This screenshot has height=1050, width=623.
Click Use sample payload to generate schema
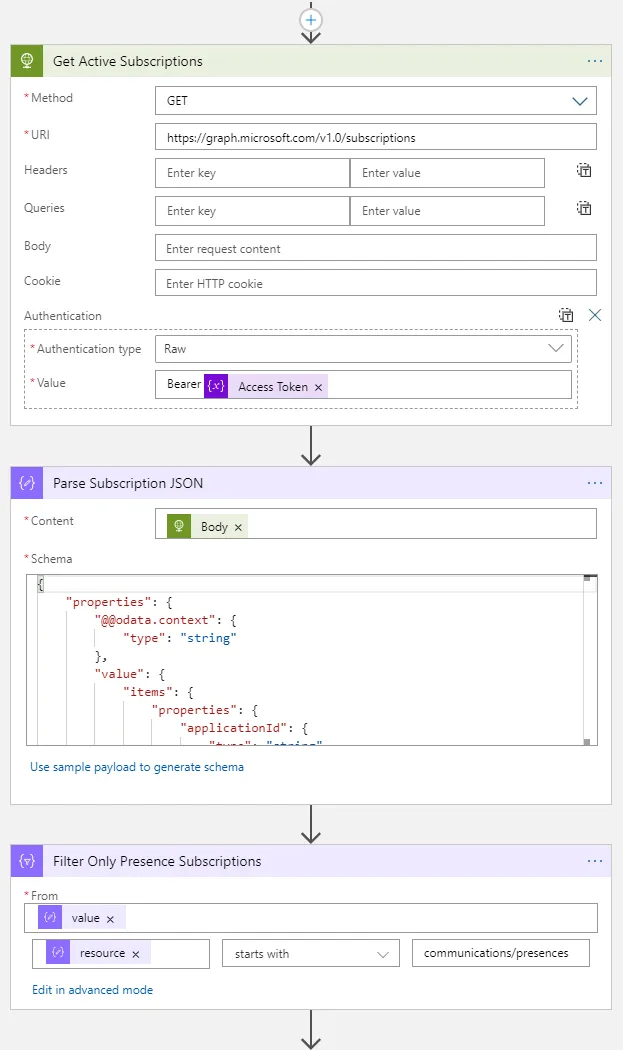pyautogui.click(x=137, y=767)
